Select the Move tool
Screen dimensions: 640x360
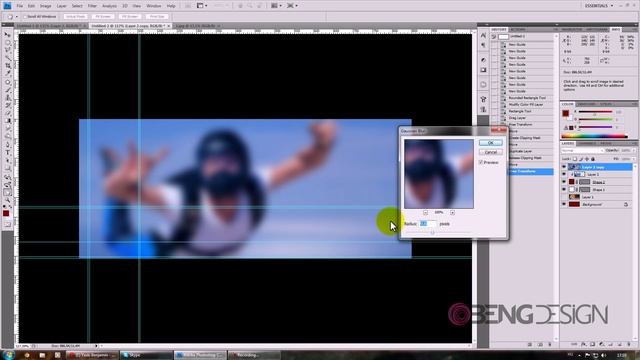pos(7,35)
